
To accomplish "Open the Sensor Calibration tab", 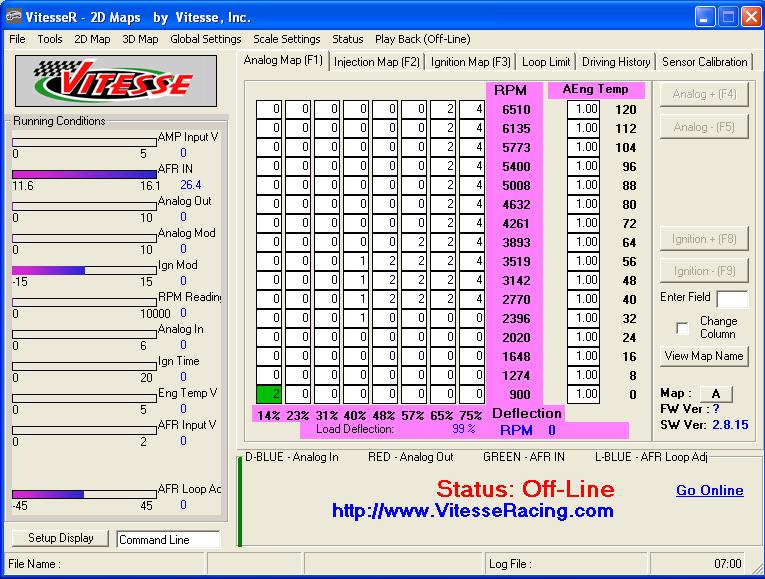I will (705, 62).
